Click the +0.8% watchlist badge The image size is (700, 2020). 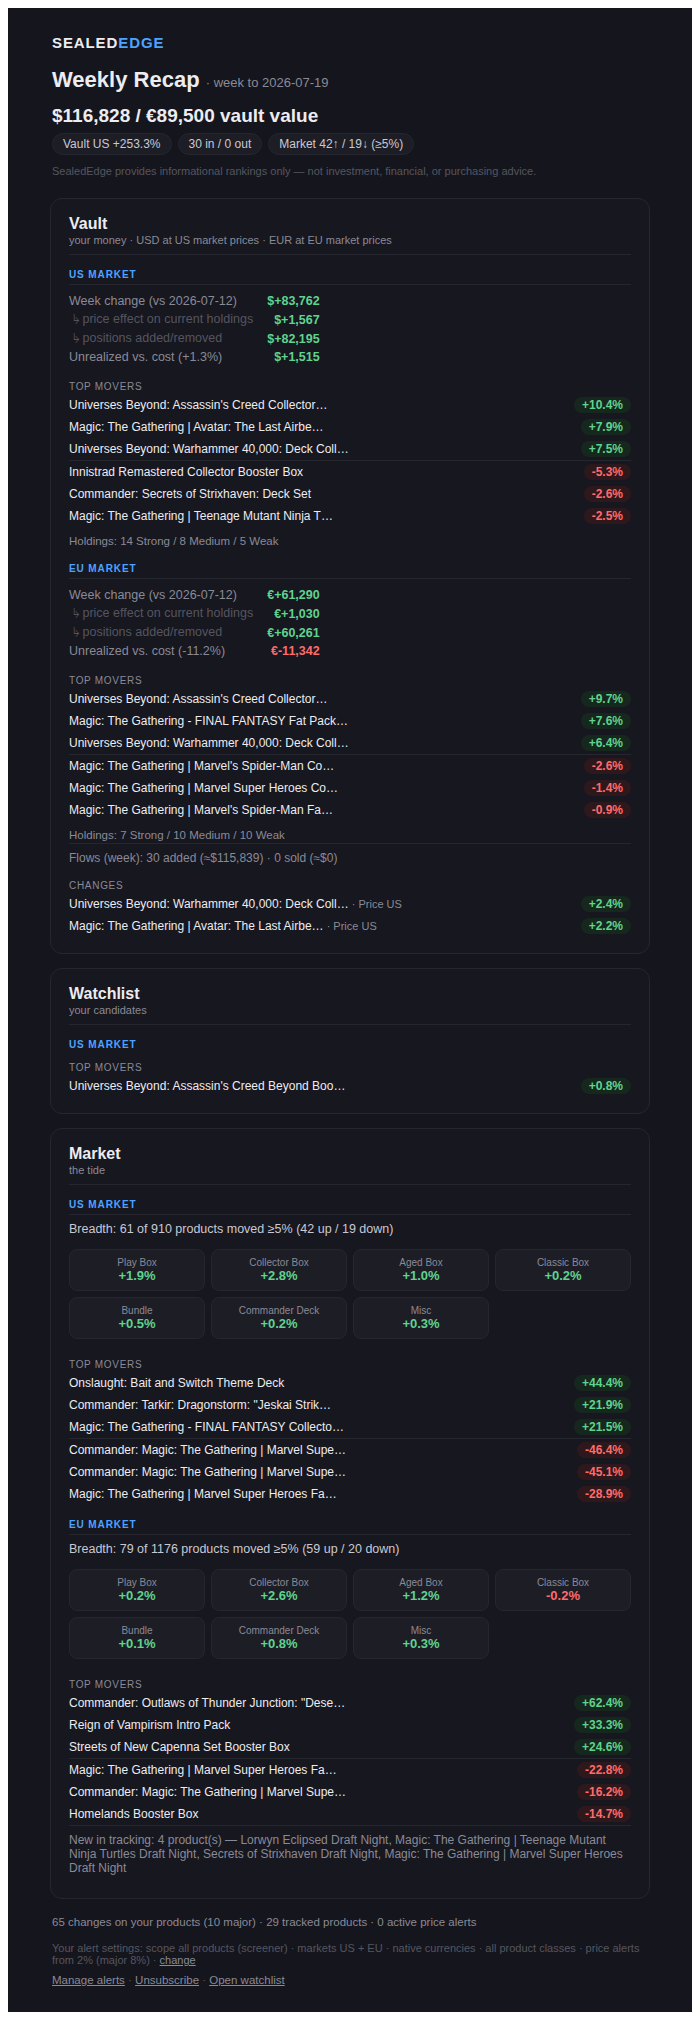pos(606,1086)
